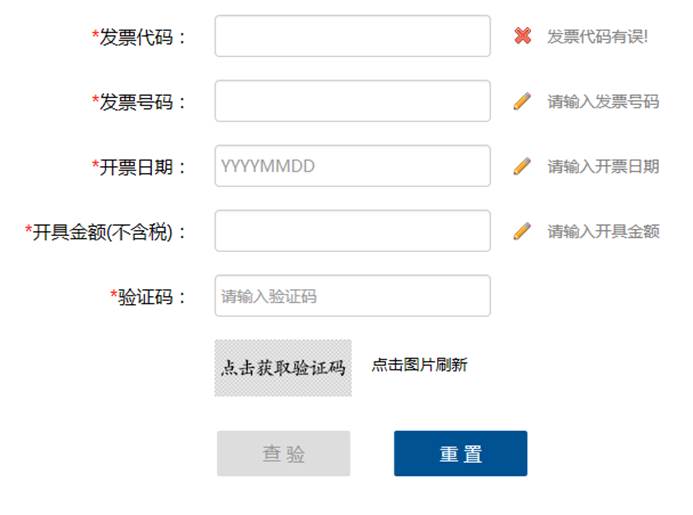
Task: Focus the 发票号码 input field
Action: tap(353, 101)
